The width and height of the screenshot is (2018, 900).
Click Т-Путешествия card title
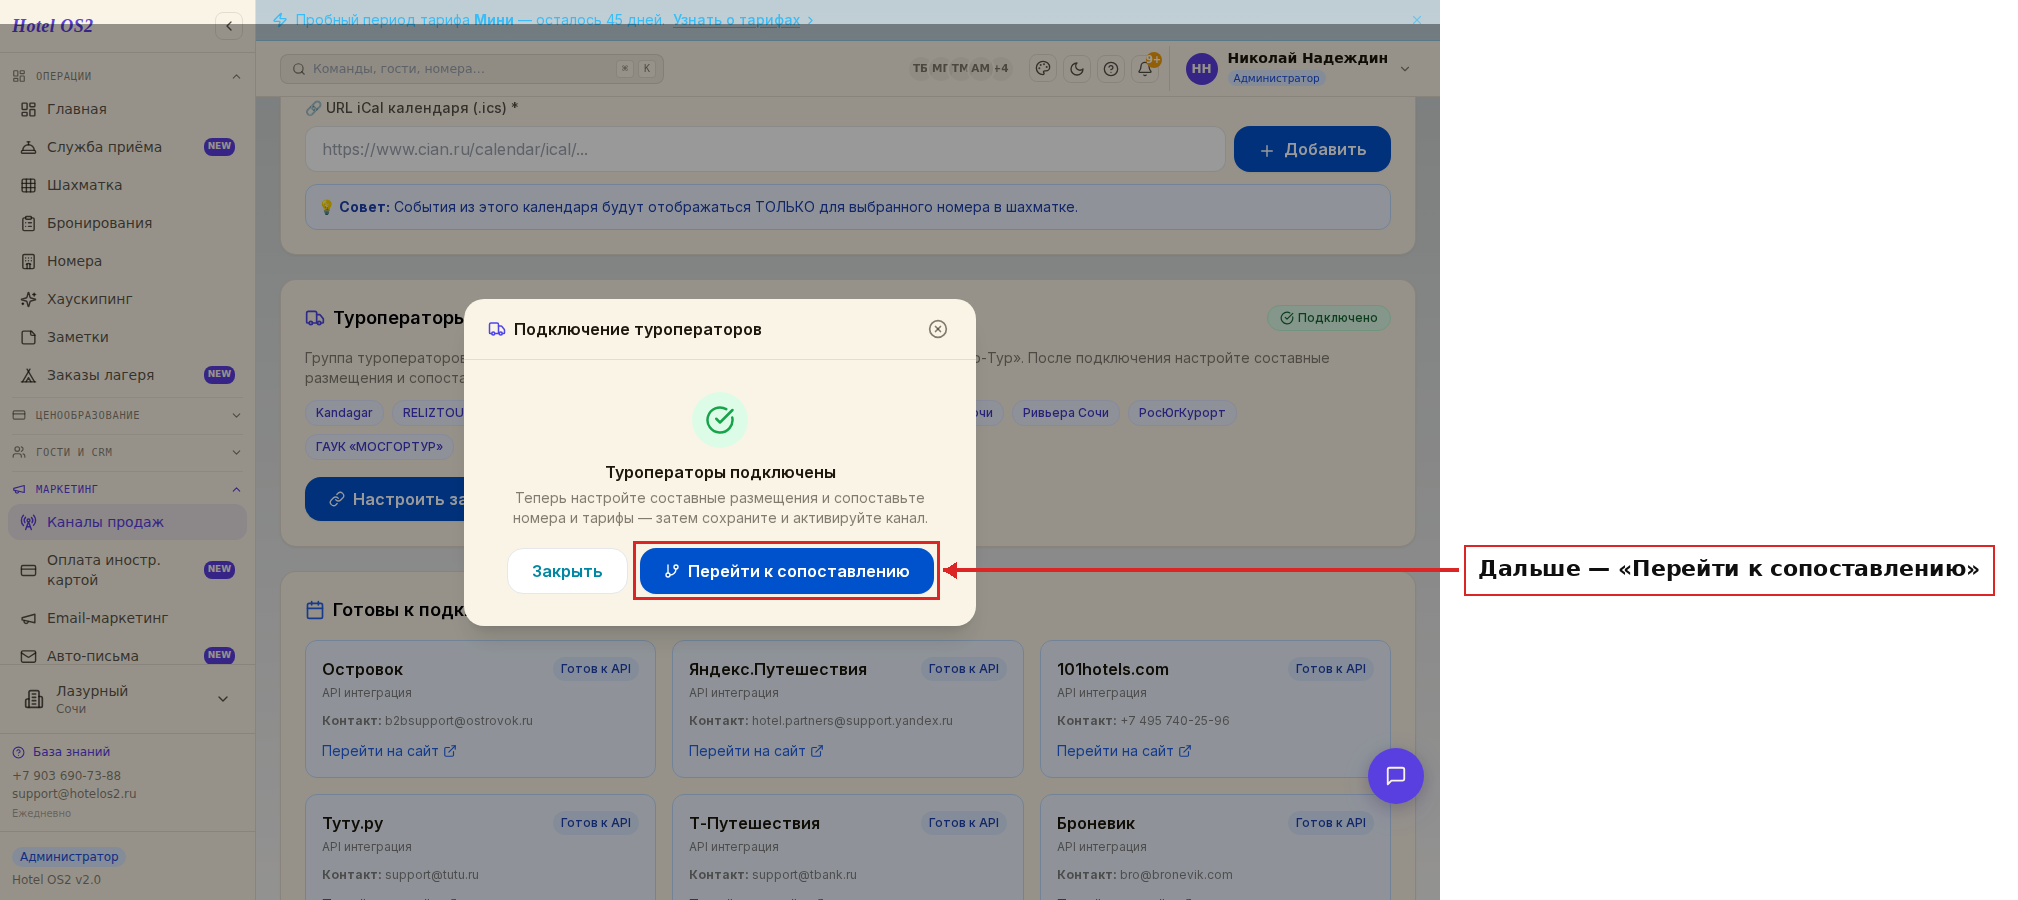point(754,823)
